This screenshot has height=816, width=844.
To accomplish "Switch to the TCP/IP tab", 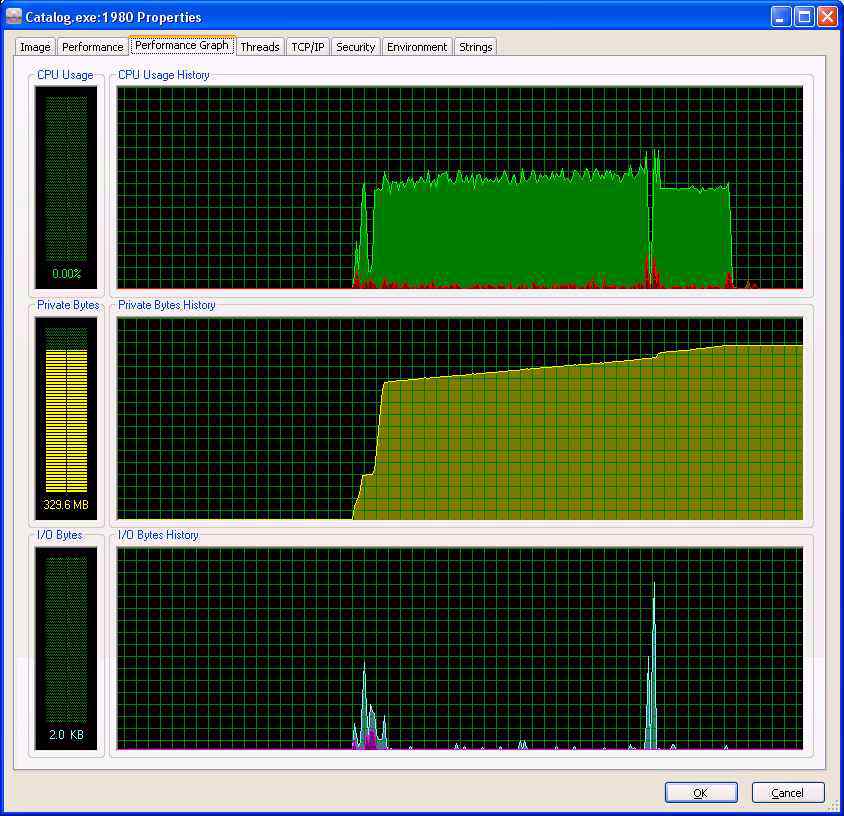I will (x=308, y=47).
